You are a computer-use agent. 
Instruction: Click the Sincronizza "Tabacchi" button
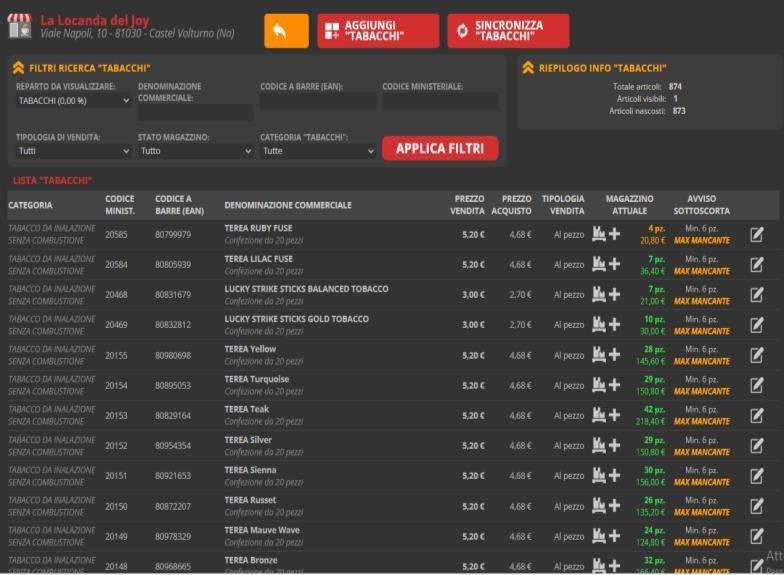tap(508, 31)
